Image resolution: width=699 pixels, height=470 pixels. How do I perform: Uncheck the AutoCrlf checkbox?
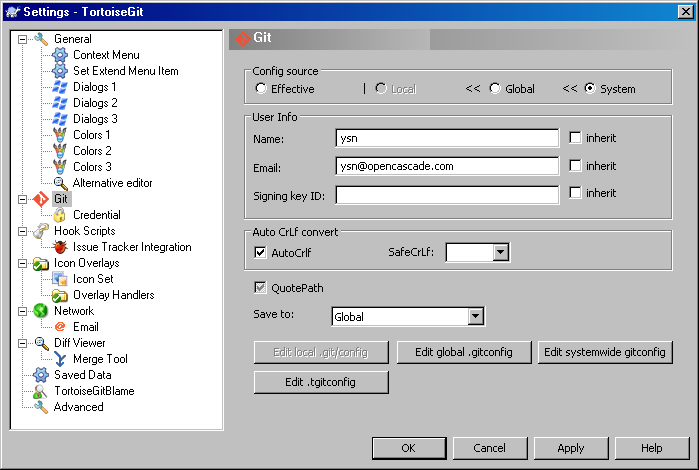point(261,253)
